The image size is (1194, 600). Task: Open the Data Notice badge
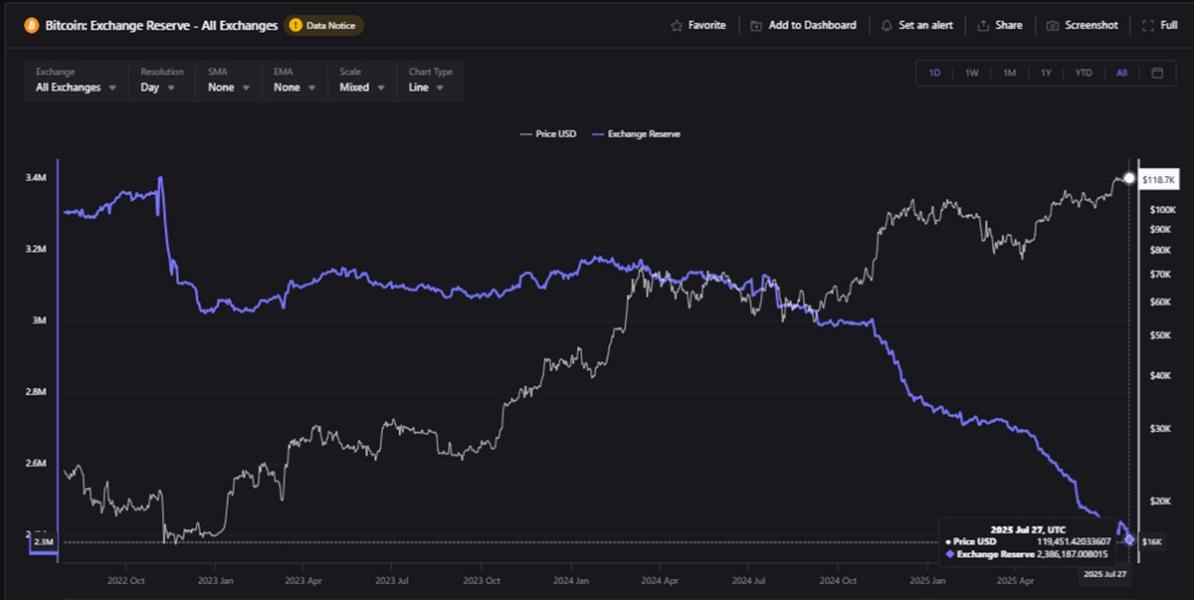coord(324,25)
